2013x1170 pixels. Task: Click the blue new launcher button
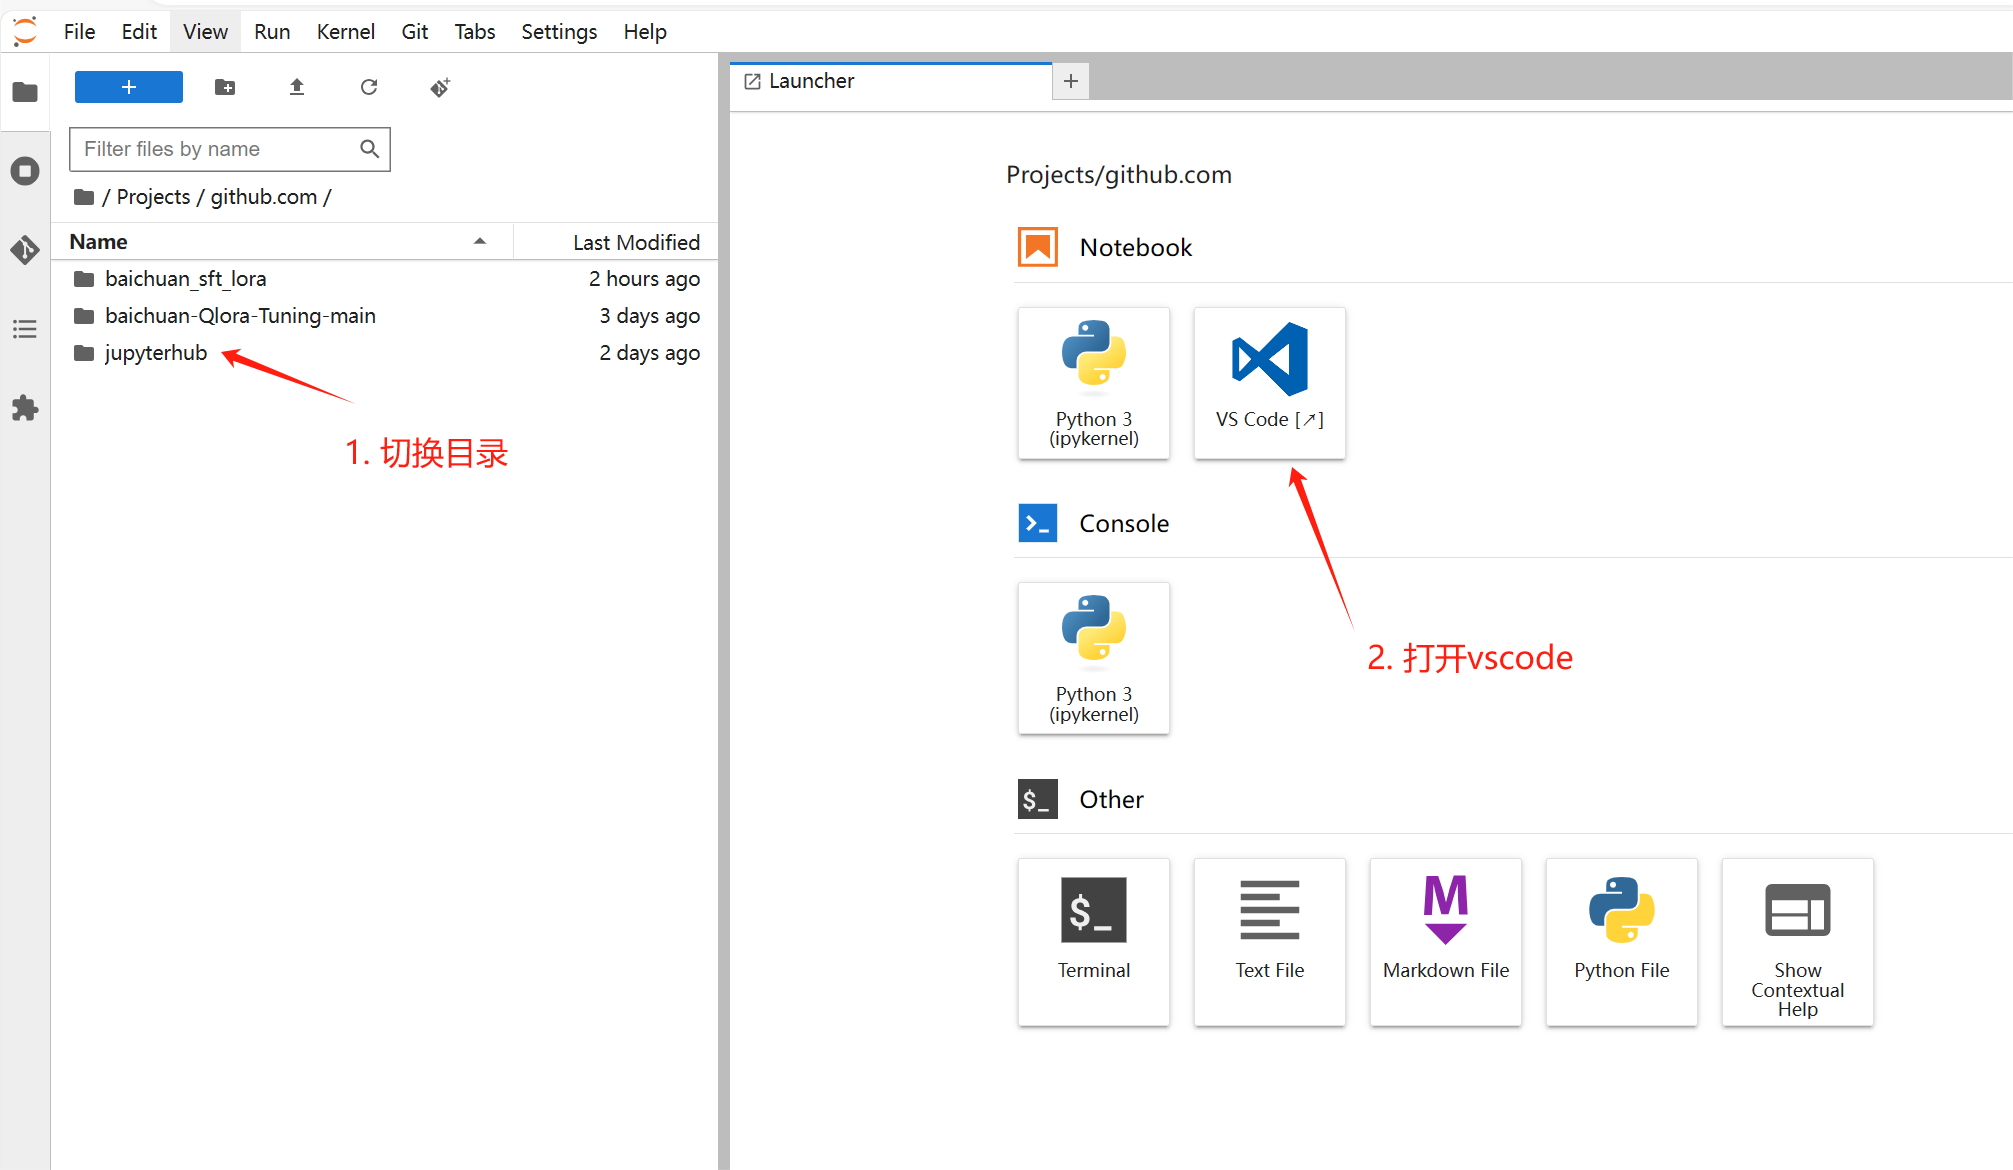point(129,88)
